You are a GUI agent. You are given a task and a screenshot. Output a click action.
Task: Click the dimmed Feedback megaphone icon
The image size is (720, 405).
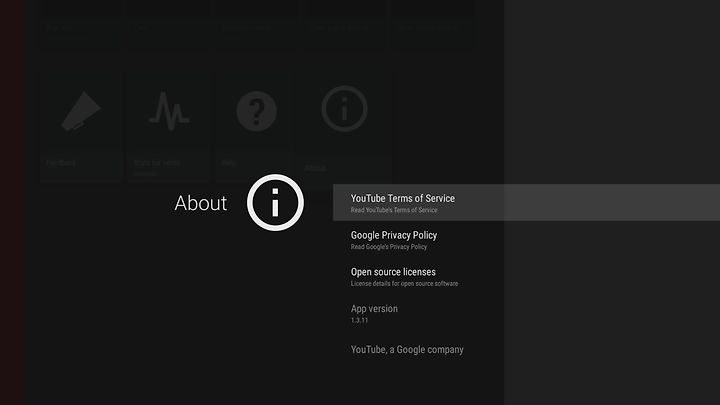[81, 111]
